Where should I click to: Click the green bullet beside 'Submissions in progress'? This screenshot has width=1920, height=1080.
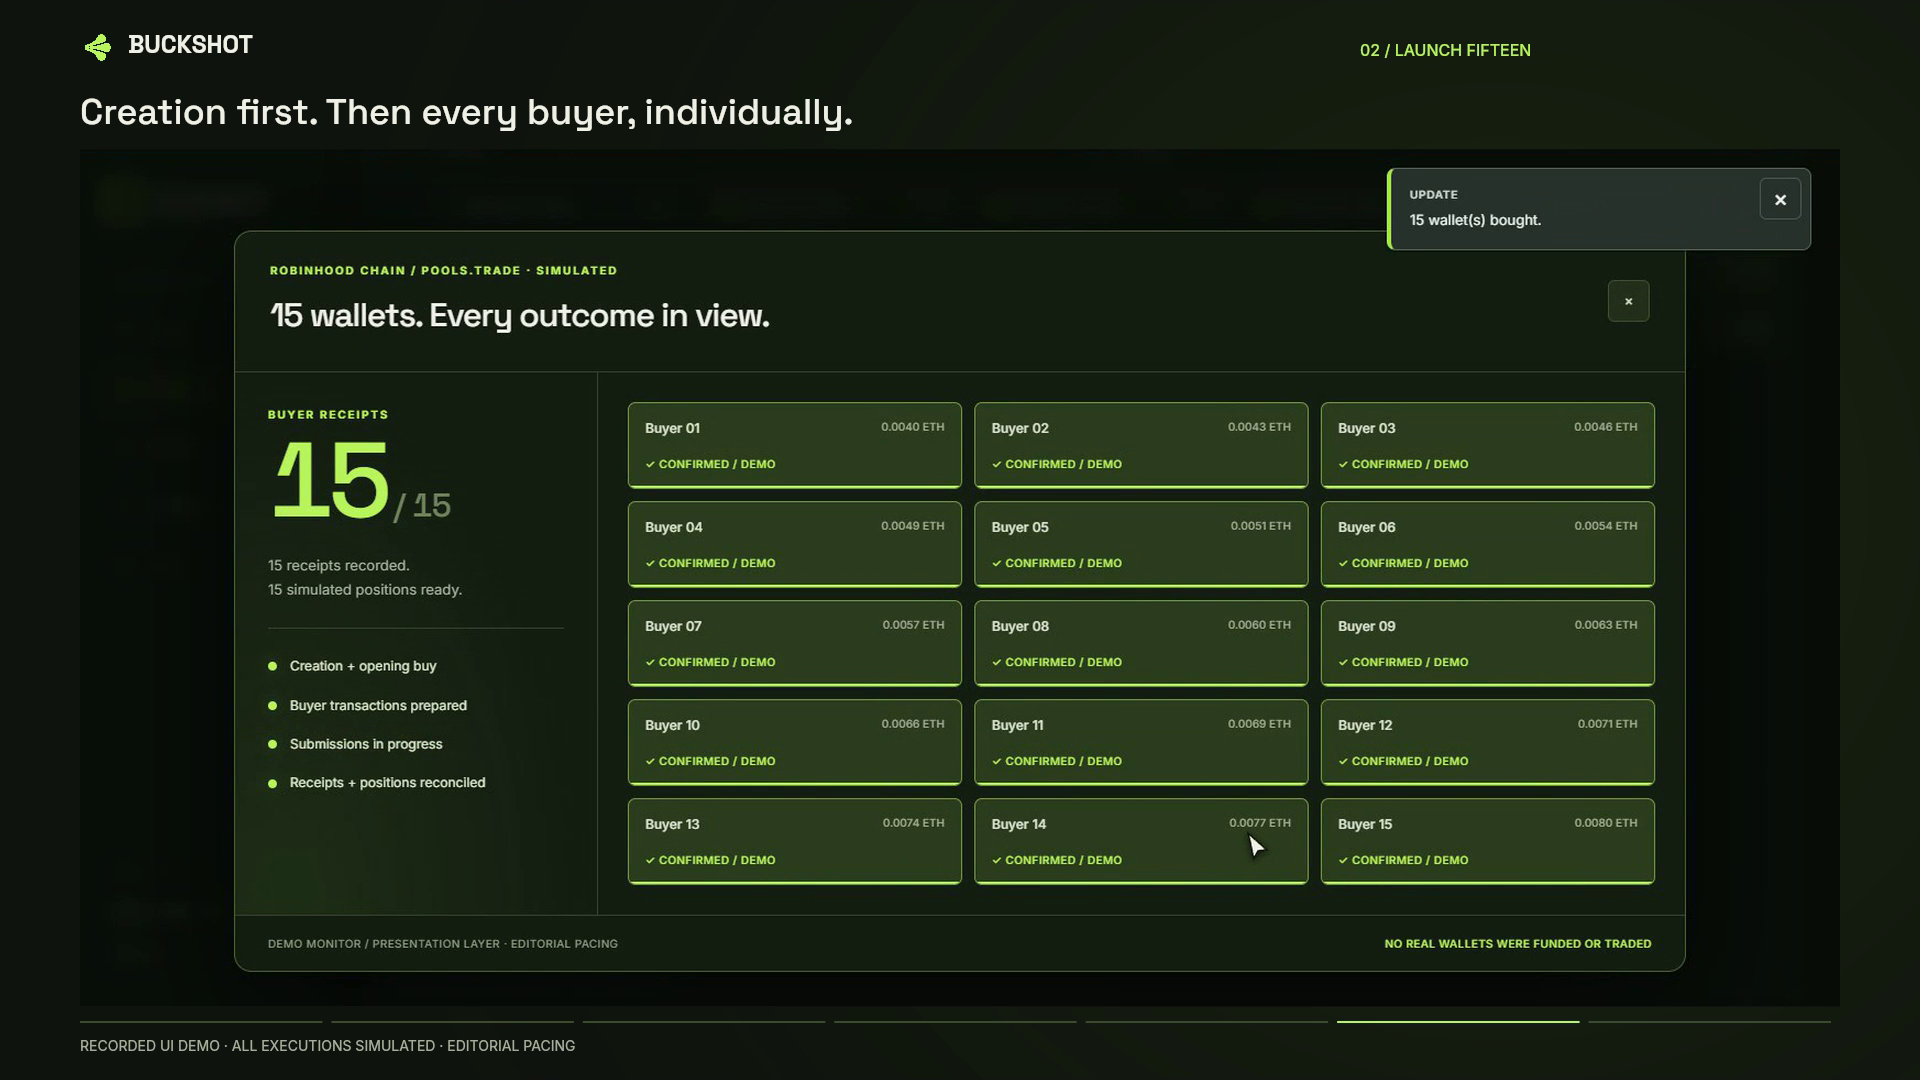(272, 744)
